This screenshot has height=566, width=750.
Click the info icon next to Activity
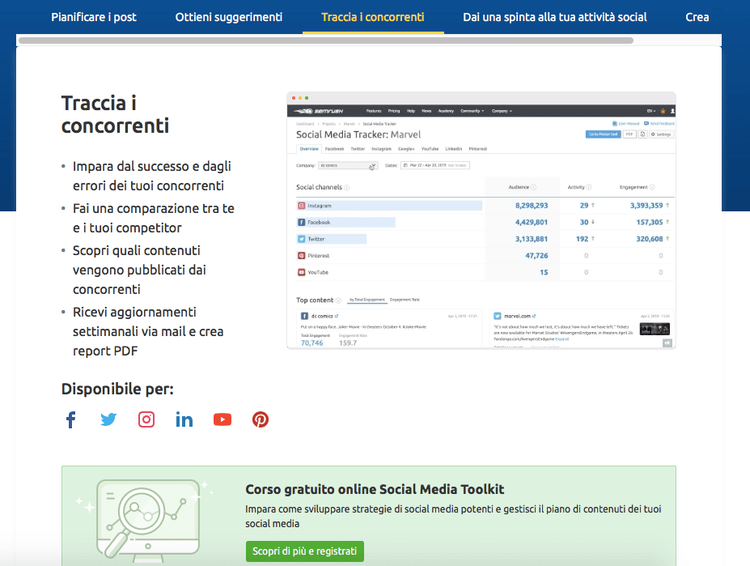point(589,187)
